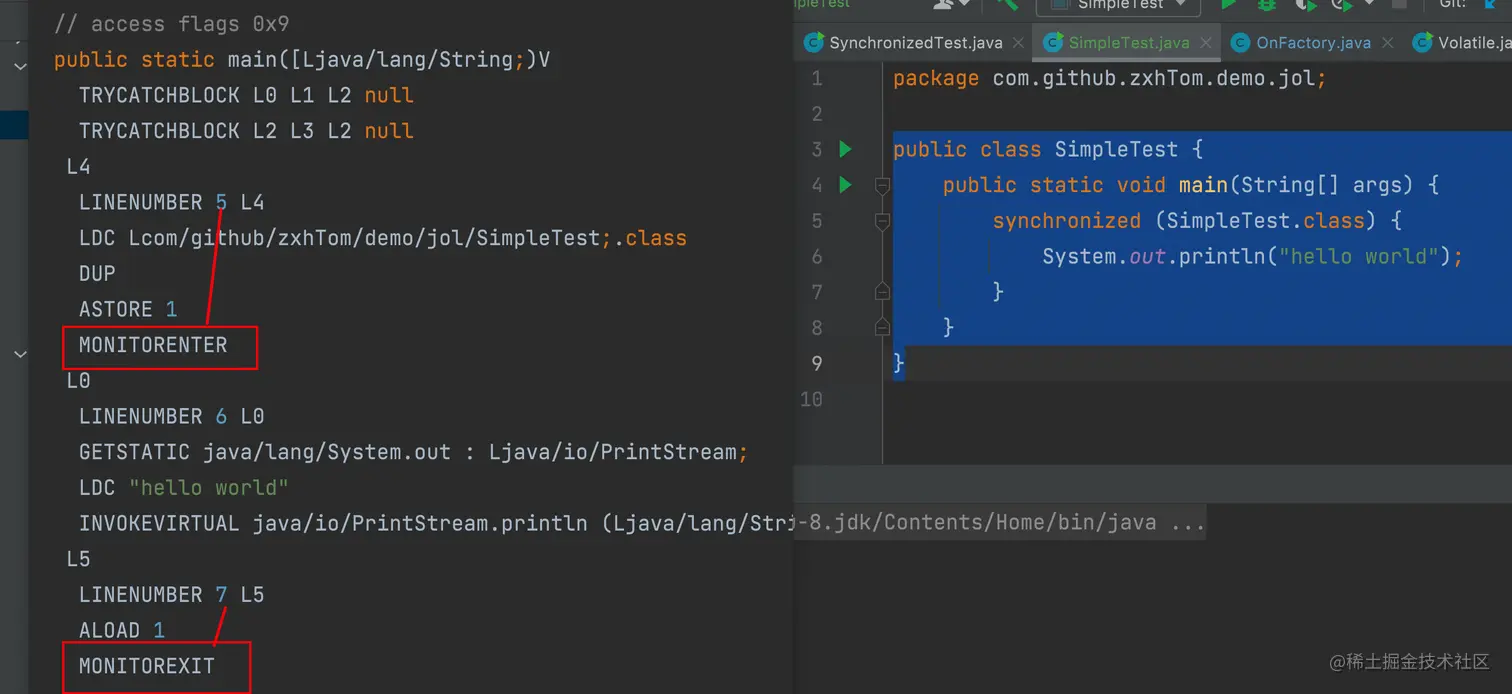1512x694 pixels.
Task: Click the lower left-side panel chevron
Action: tap(20, 354)
